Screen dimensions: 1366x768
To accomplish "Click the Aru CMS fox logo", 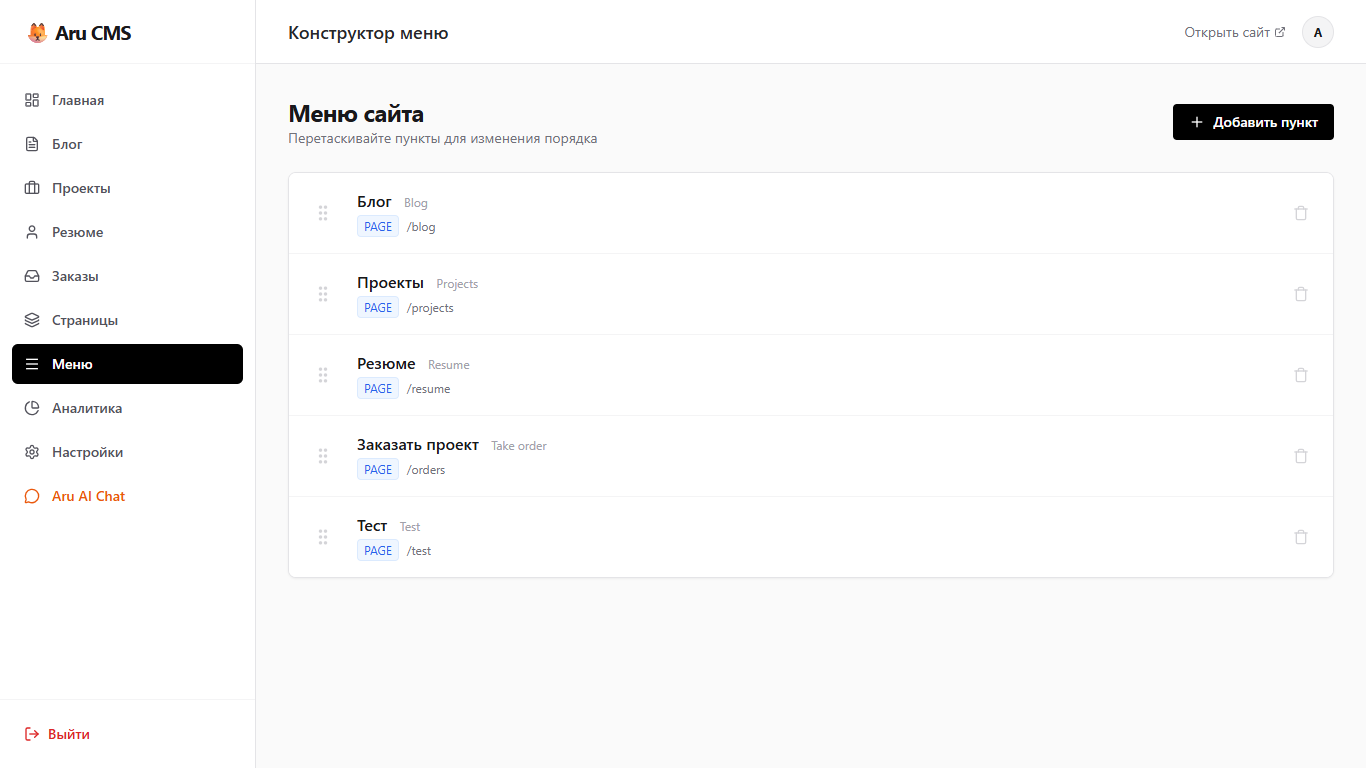I will click(37, 33).
